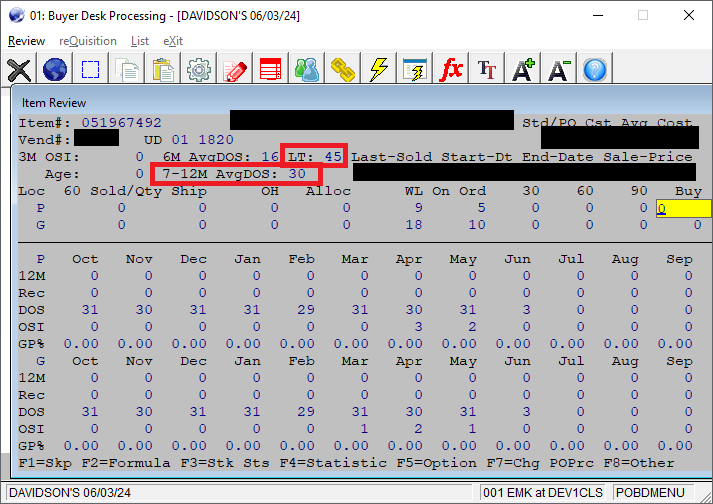Click F2=Formula function key label

click(x=126, y=463)
